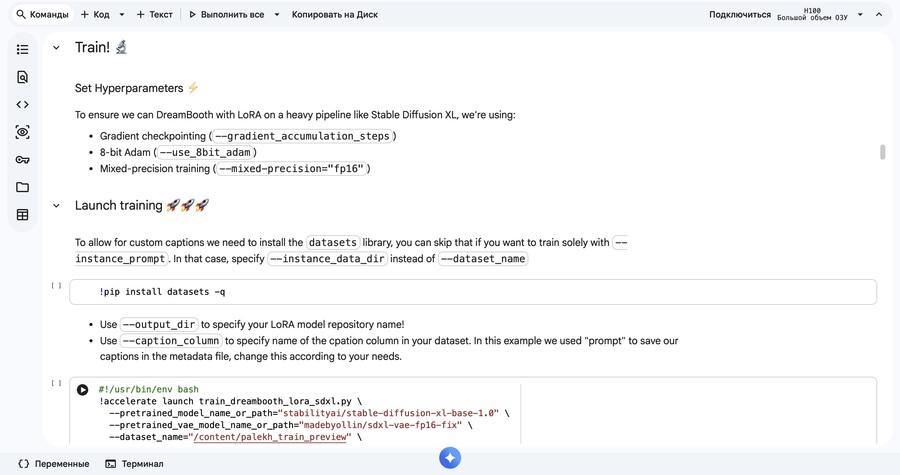This screenshot has width=900, height=475.
Task: Click the accelerate launch train_dreambooth_lora_sdxl.py line
Action: click(x=230, y=401)
